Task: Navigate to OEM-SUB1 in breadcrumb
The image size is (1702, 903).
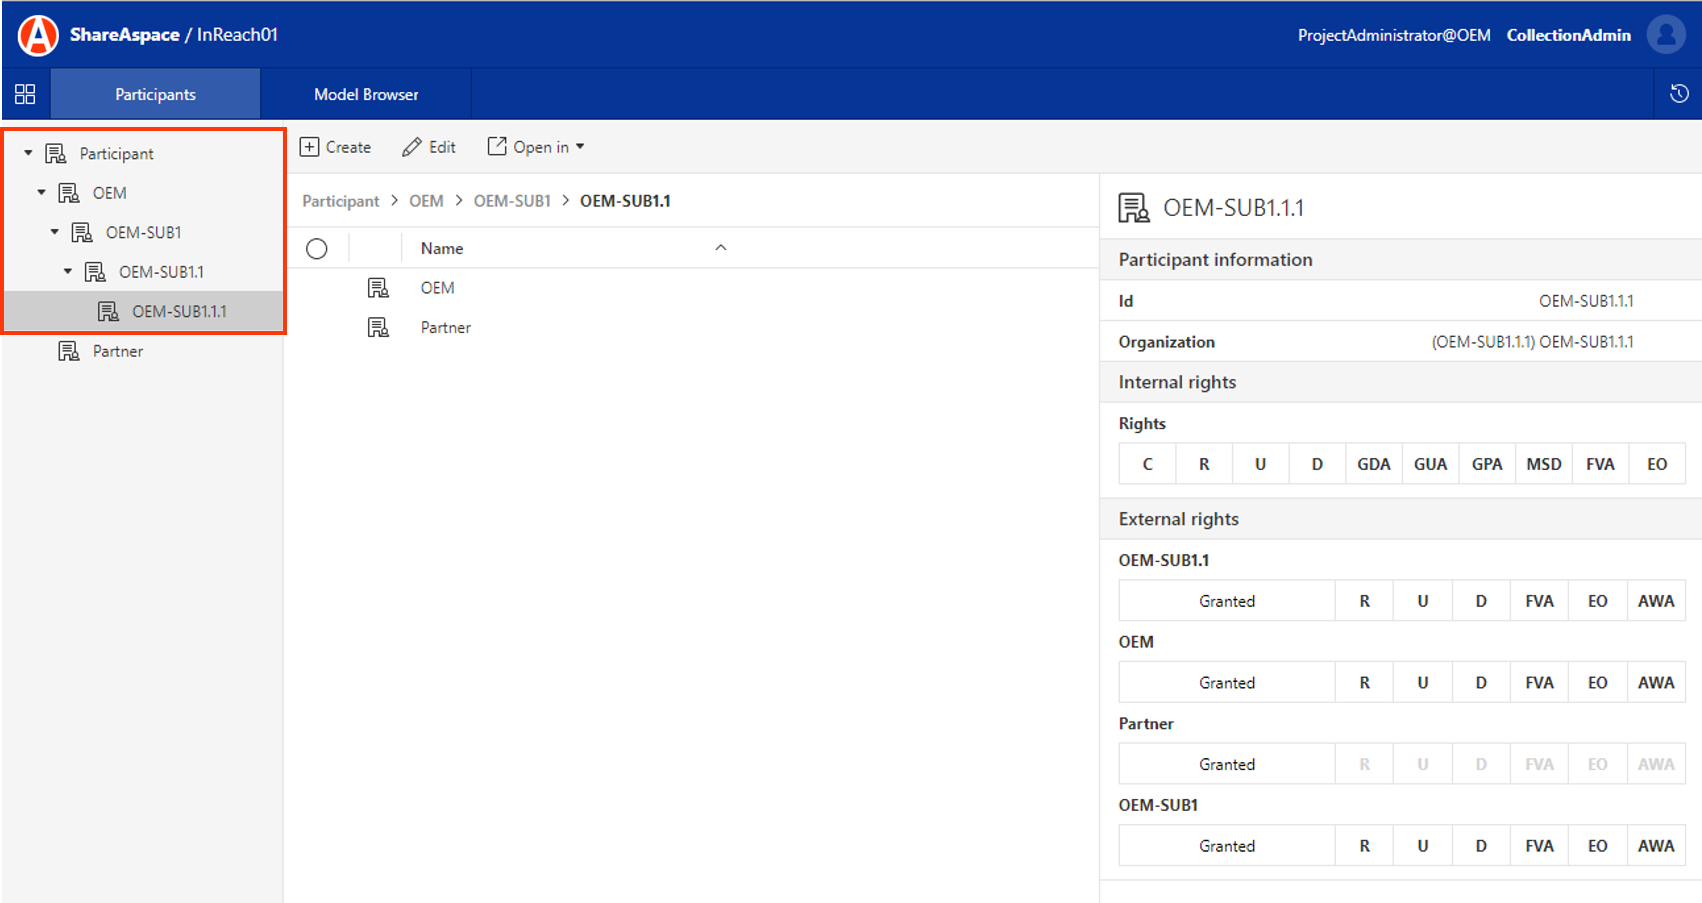Action: pyautogui.click(x=512, y=201)
